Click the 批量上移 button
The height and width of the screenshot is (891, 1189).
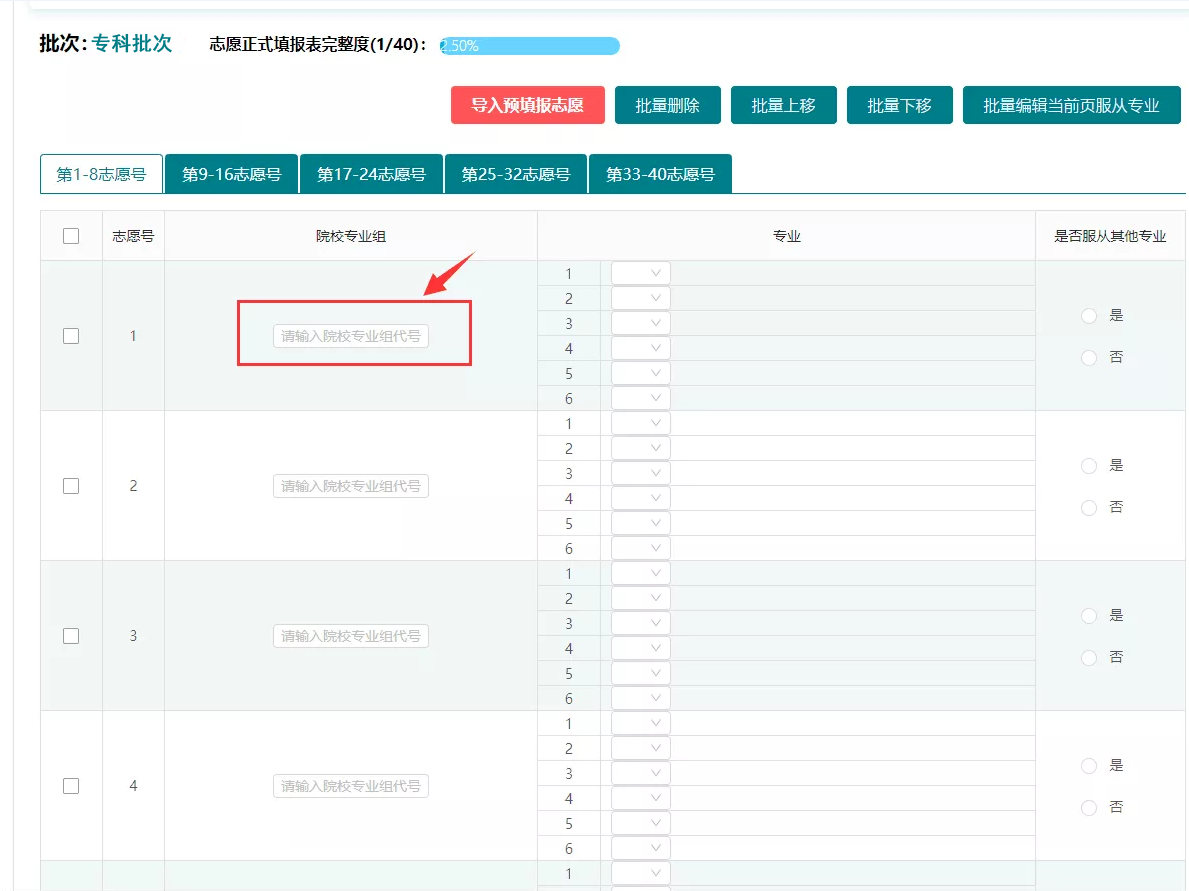[x=783, y=105]
